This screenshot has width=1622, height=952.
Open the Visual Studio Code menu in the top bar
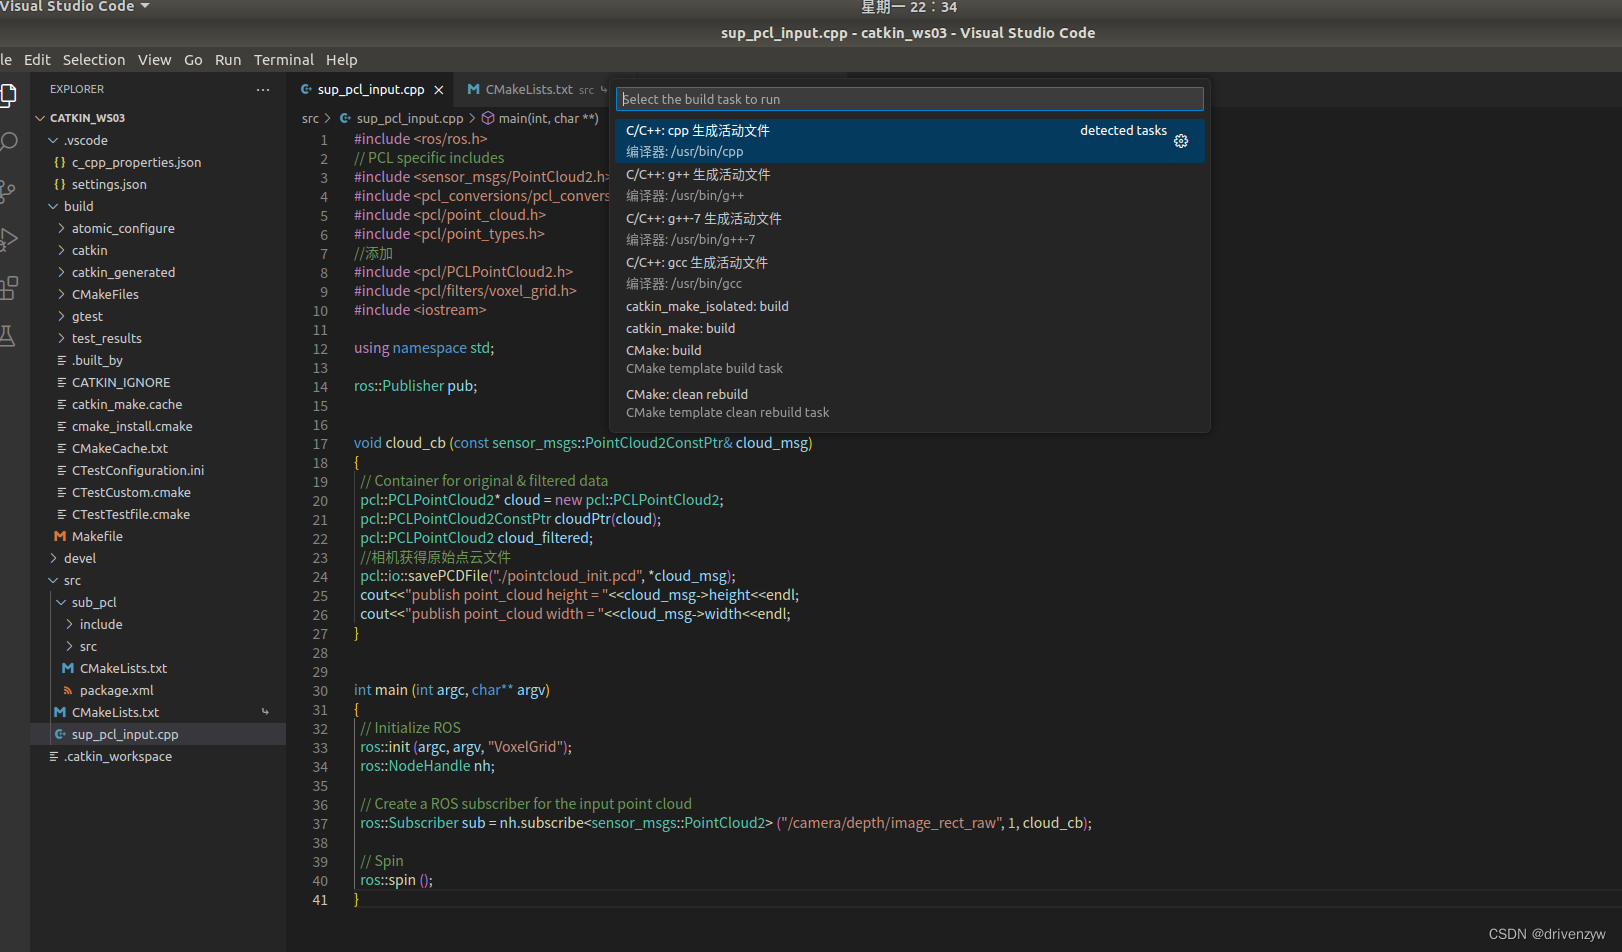tap(70, 7)
